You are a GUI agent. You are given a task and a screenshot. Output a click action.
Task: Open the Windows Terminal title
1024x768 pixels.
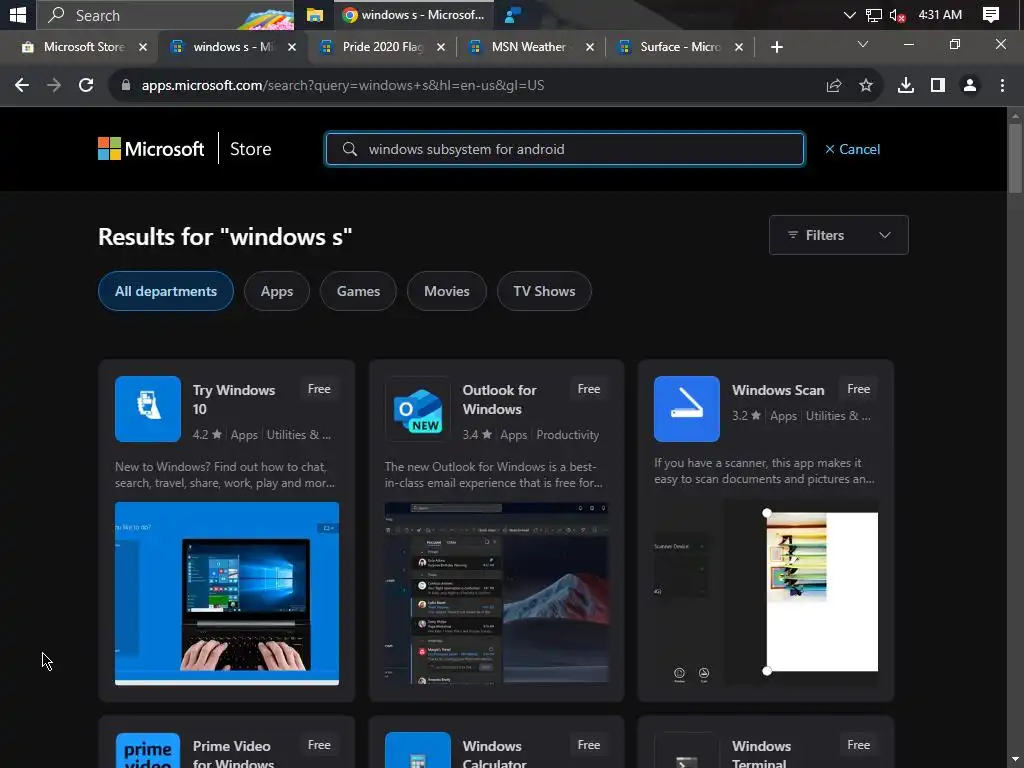(761, 754)
